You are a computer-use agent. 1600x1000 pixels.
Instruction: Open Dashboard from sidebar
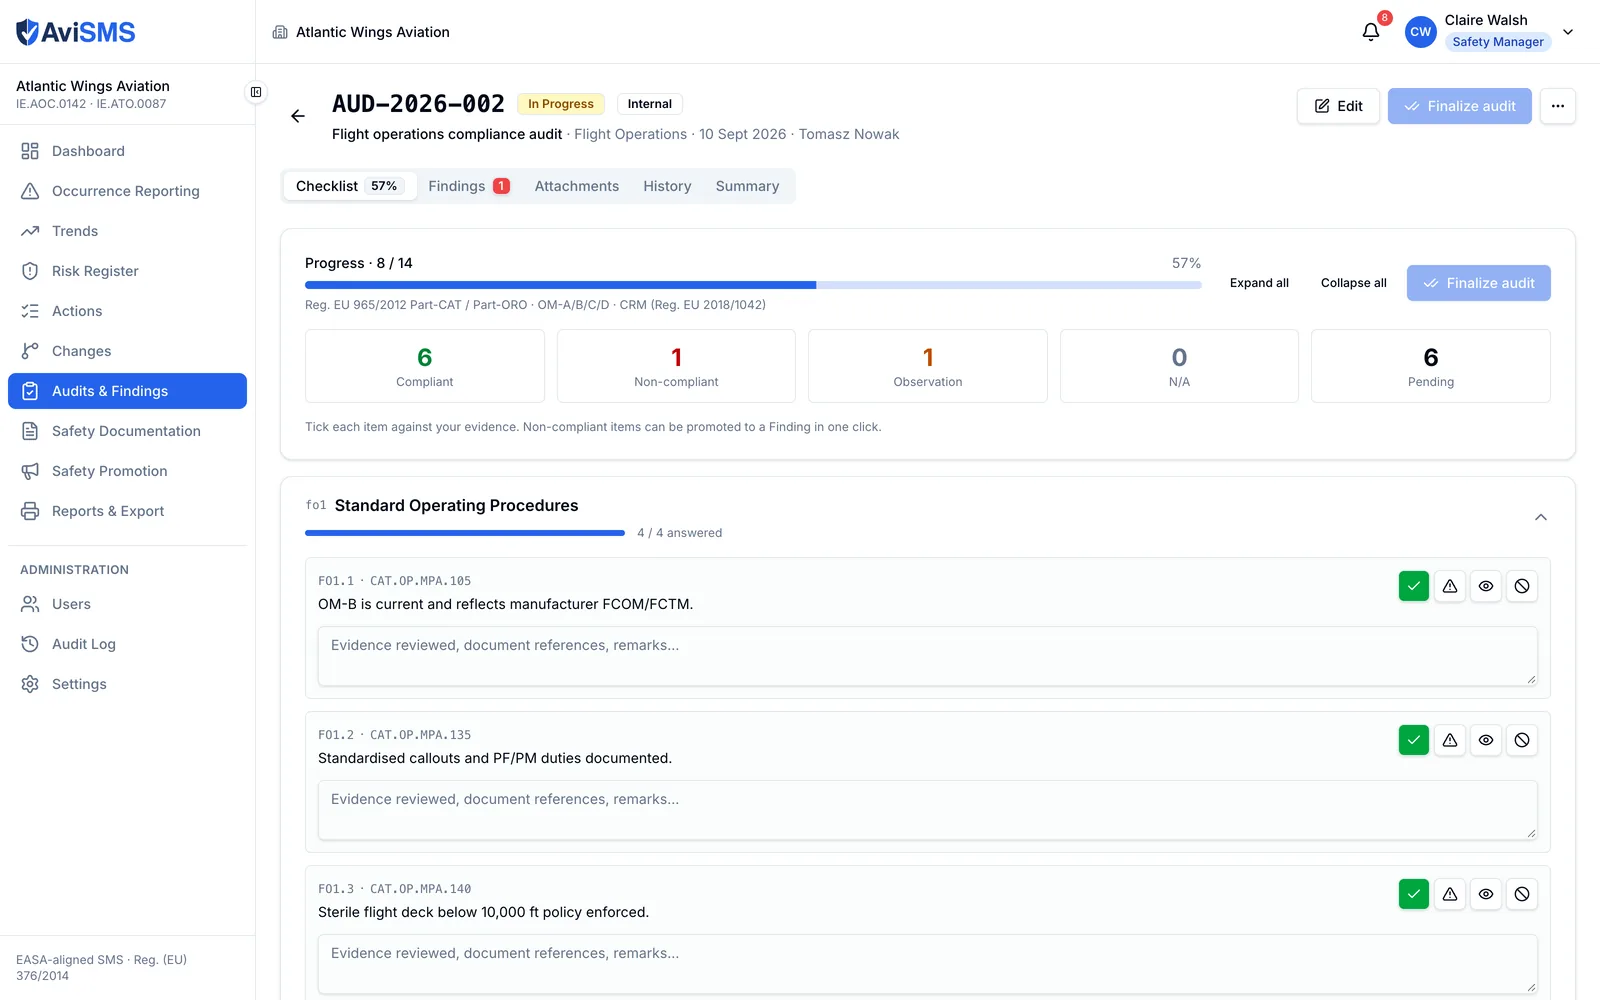click(127, 151)
